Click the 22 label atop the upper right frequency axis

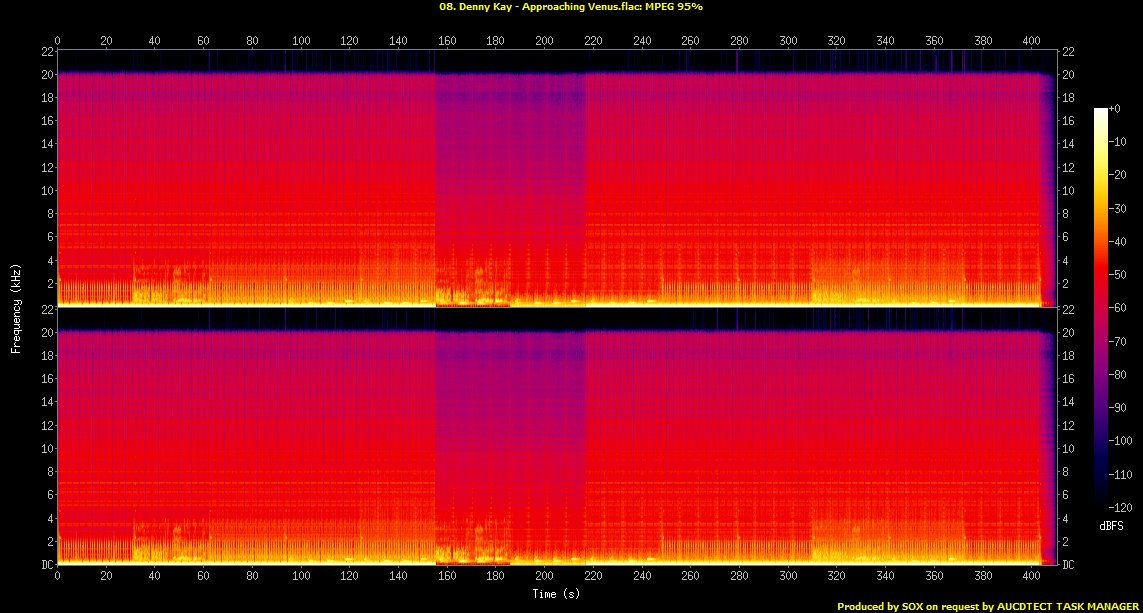point(1068,51)
